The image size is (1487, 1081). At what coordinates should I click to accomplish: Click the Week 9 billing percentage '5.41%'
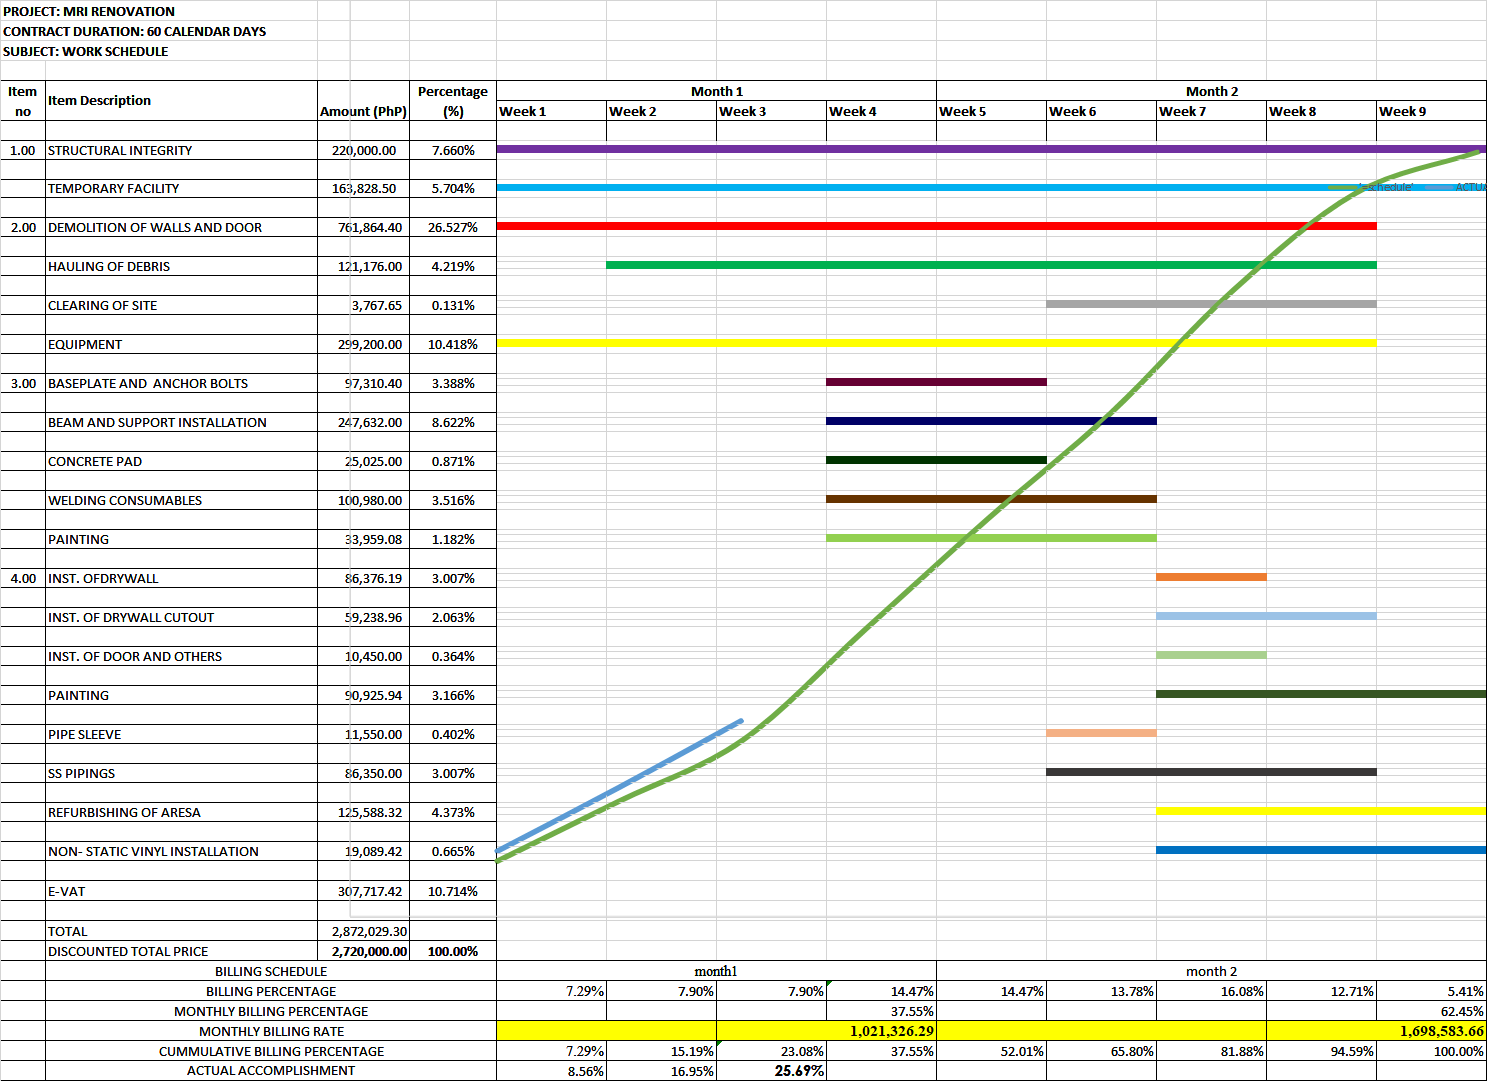(x=1432, y=991)
